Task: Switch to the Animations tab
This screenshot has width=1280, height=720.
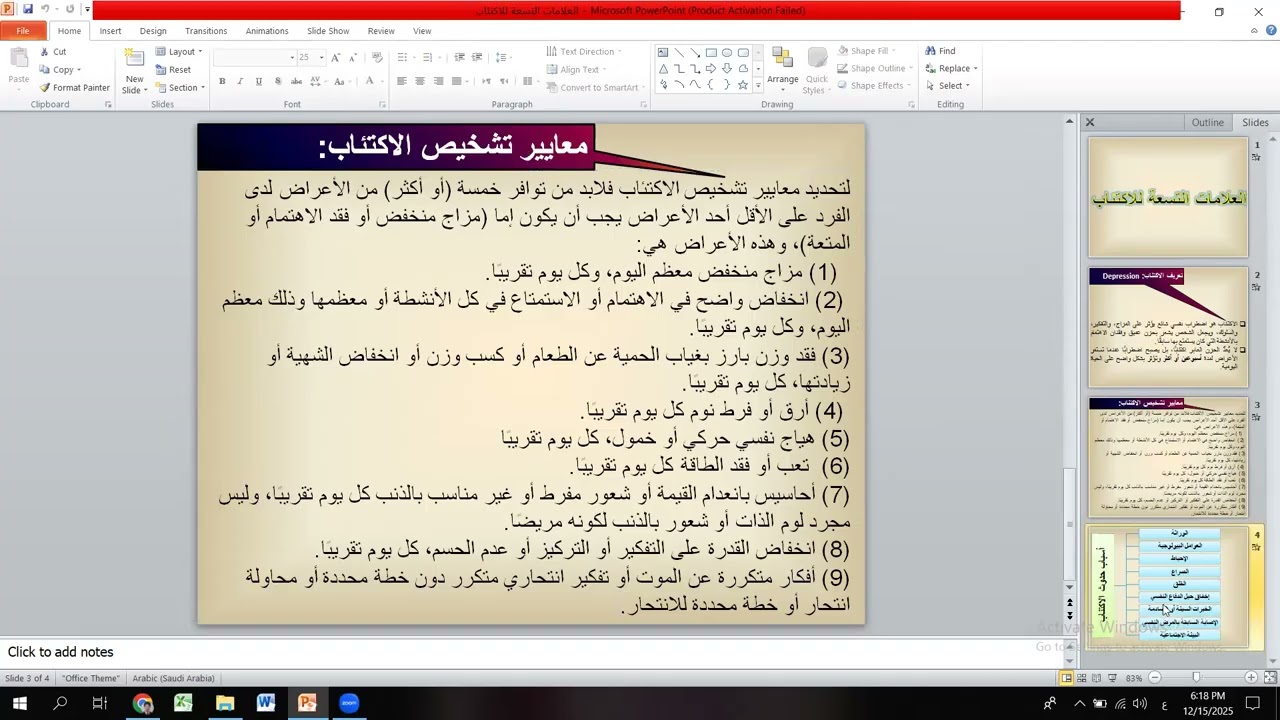Action: (267, 31)
